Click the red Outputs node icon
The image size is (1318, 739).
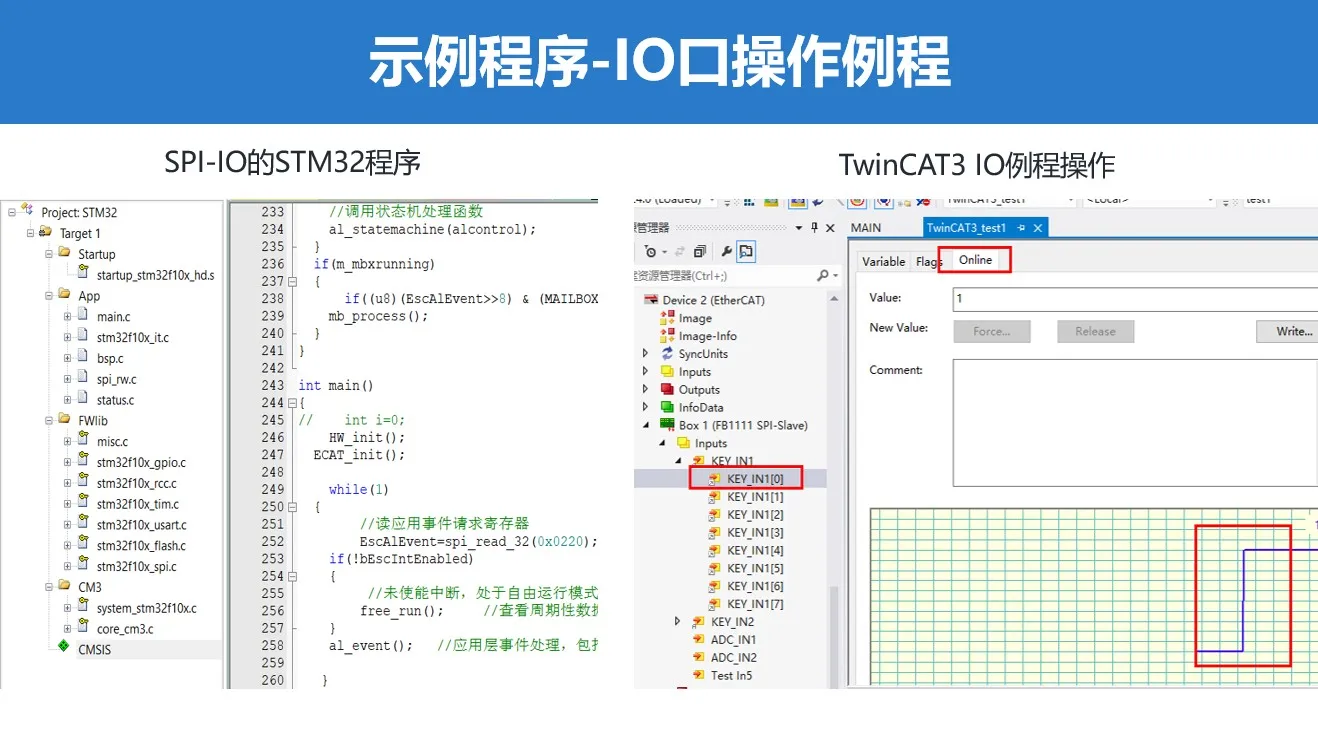click(x=668, y=390)
